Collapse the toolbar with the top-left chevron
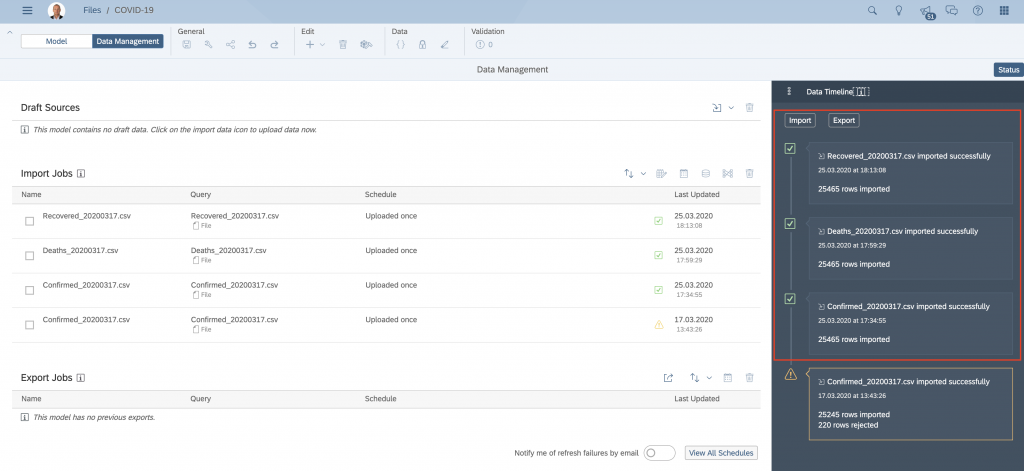 pos(9,32)
